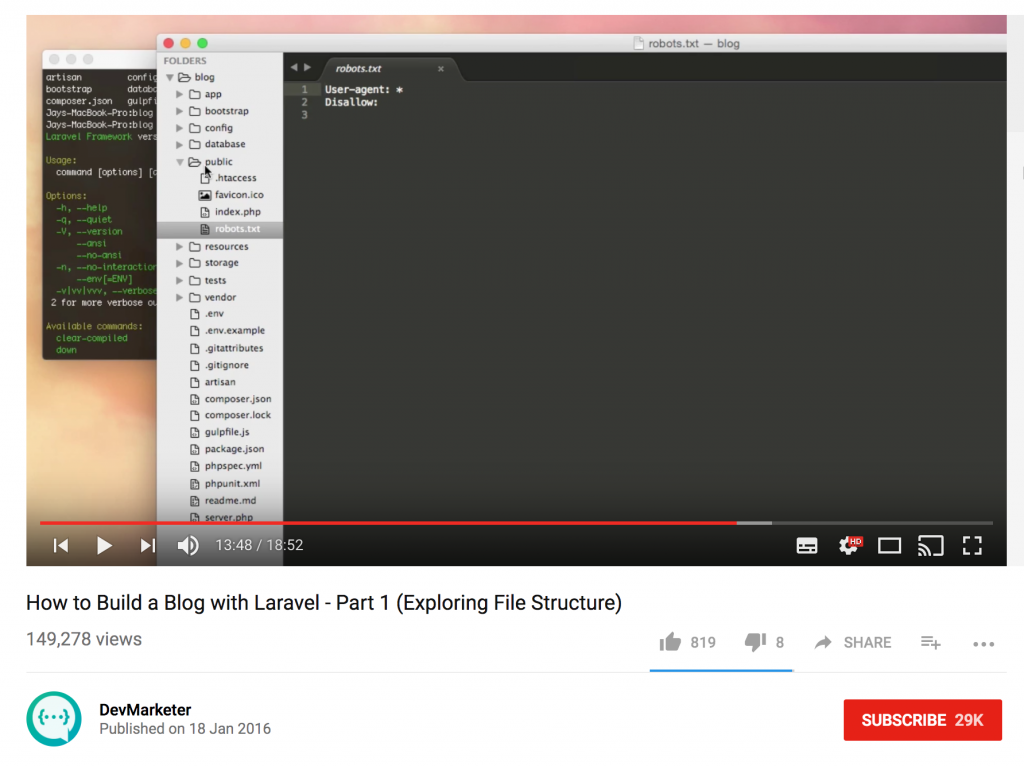The width and height of the screenshot is (1024, 766).
Task: Enable closed captions
Action: 807,545
